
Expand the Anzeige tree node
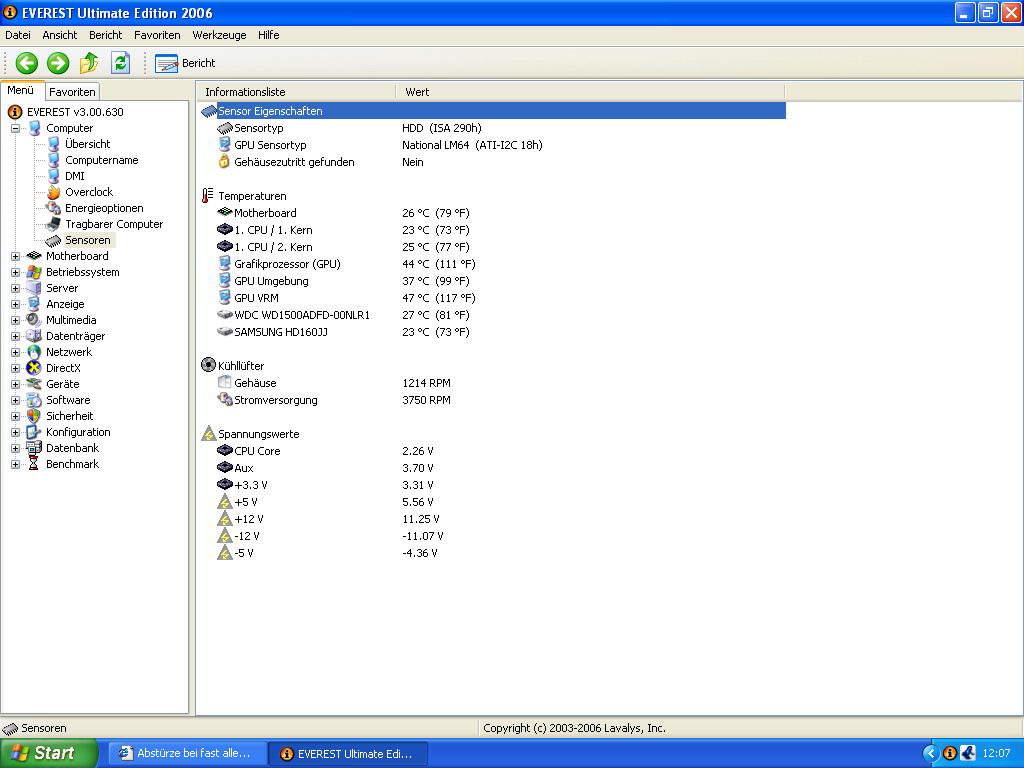[x=16, y=304]
